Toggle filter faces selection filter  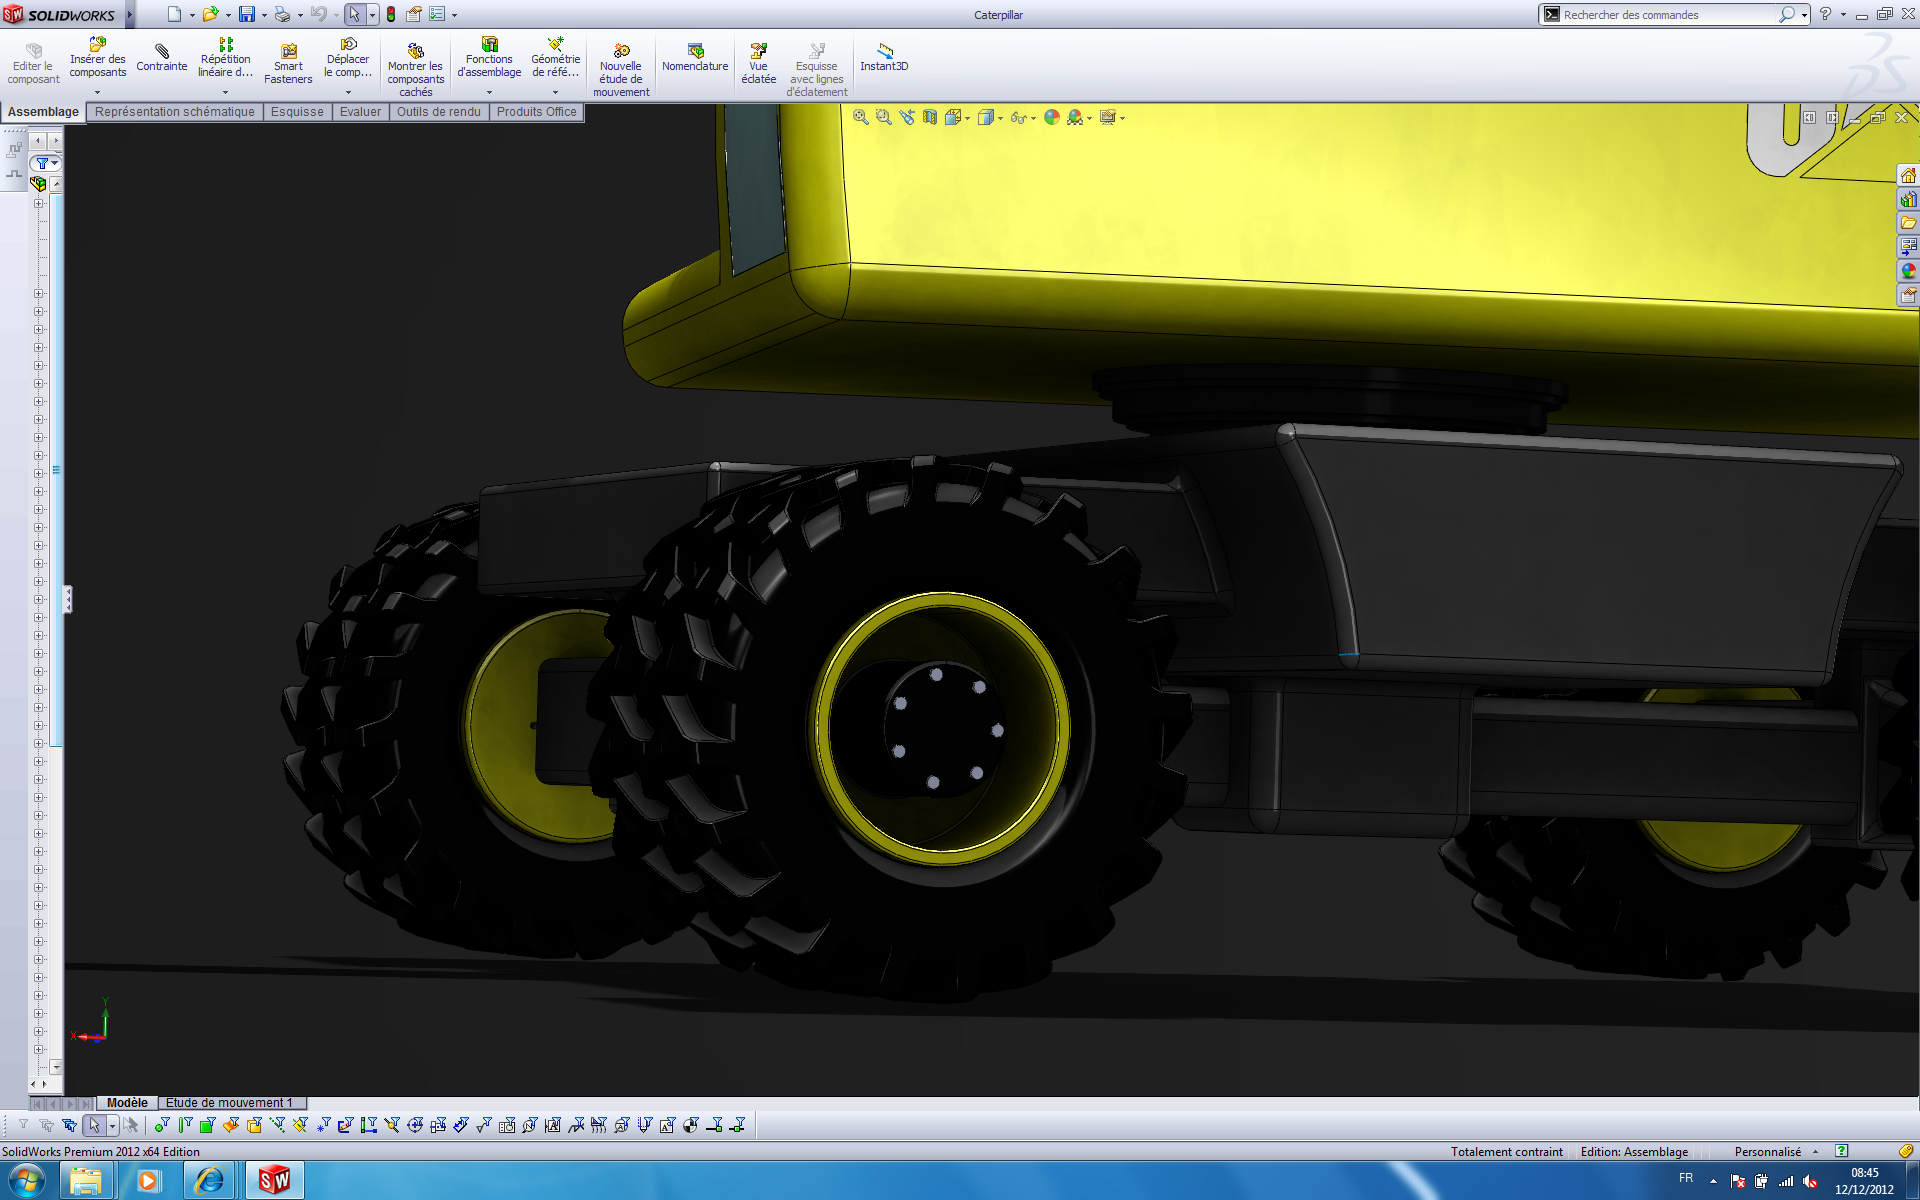[x=208, y=1125]
